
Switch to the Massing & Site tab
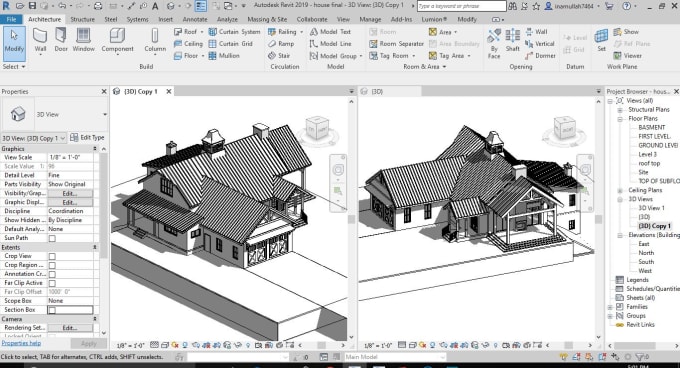(267, 20)
